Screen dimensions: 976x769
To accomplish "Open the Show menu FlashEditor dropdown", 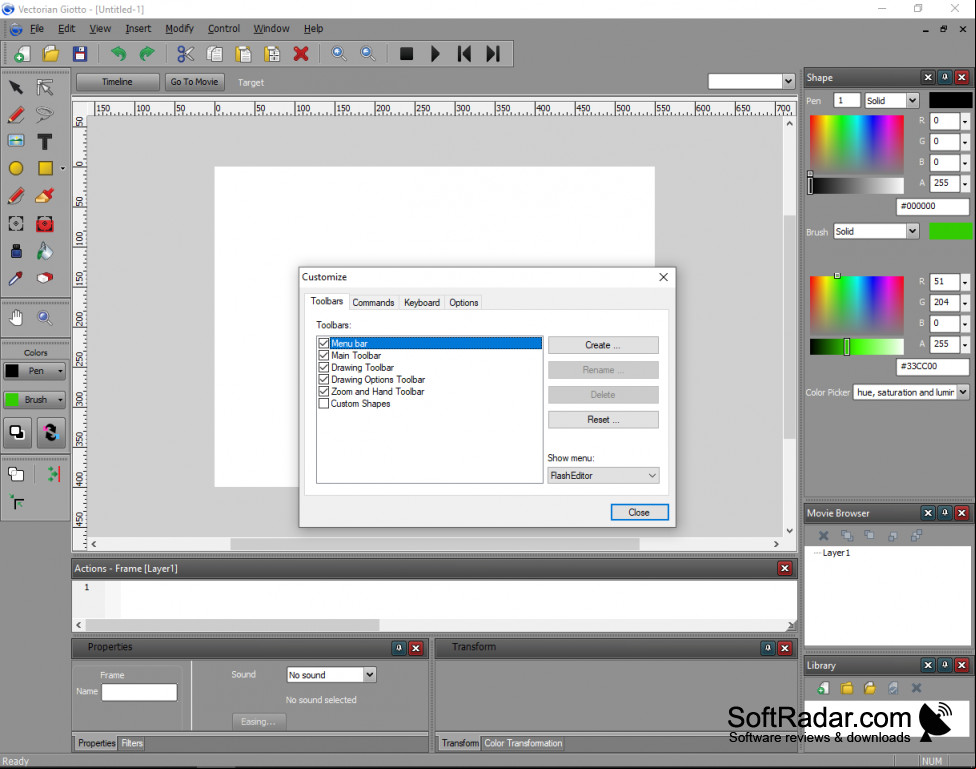I will pos(603,476).
